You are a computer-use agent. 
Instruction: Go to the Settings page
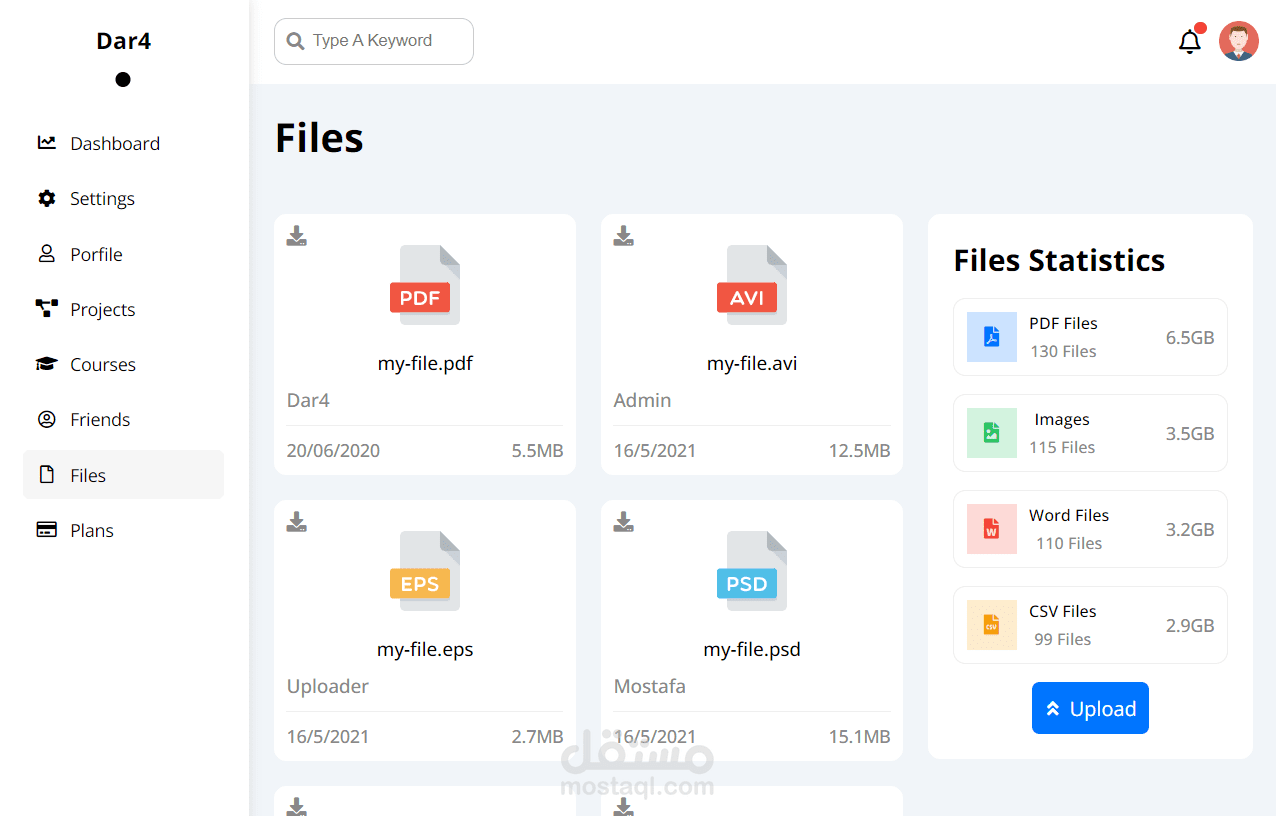[x=123, y=198]
